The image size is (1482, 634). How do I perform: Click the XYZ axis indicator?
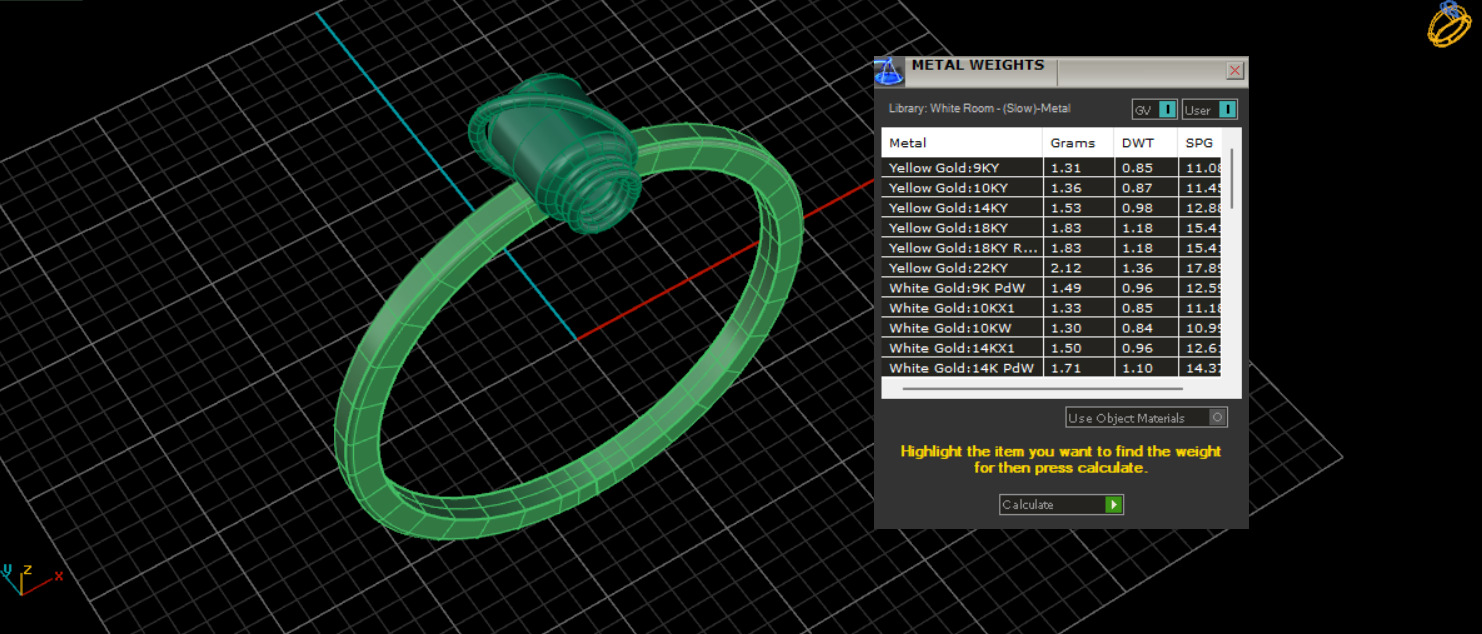tap(30, 578)
